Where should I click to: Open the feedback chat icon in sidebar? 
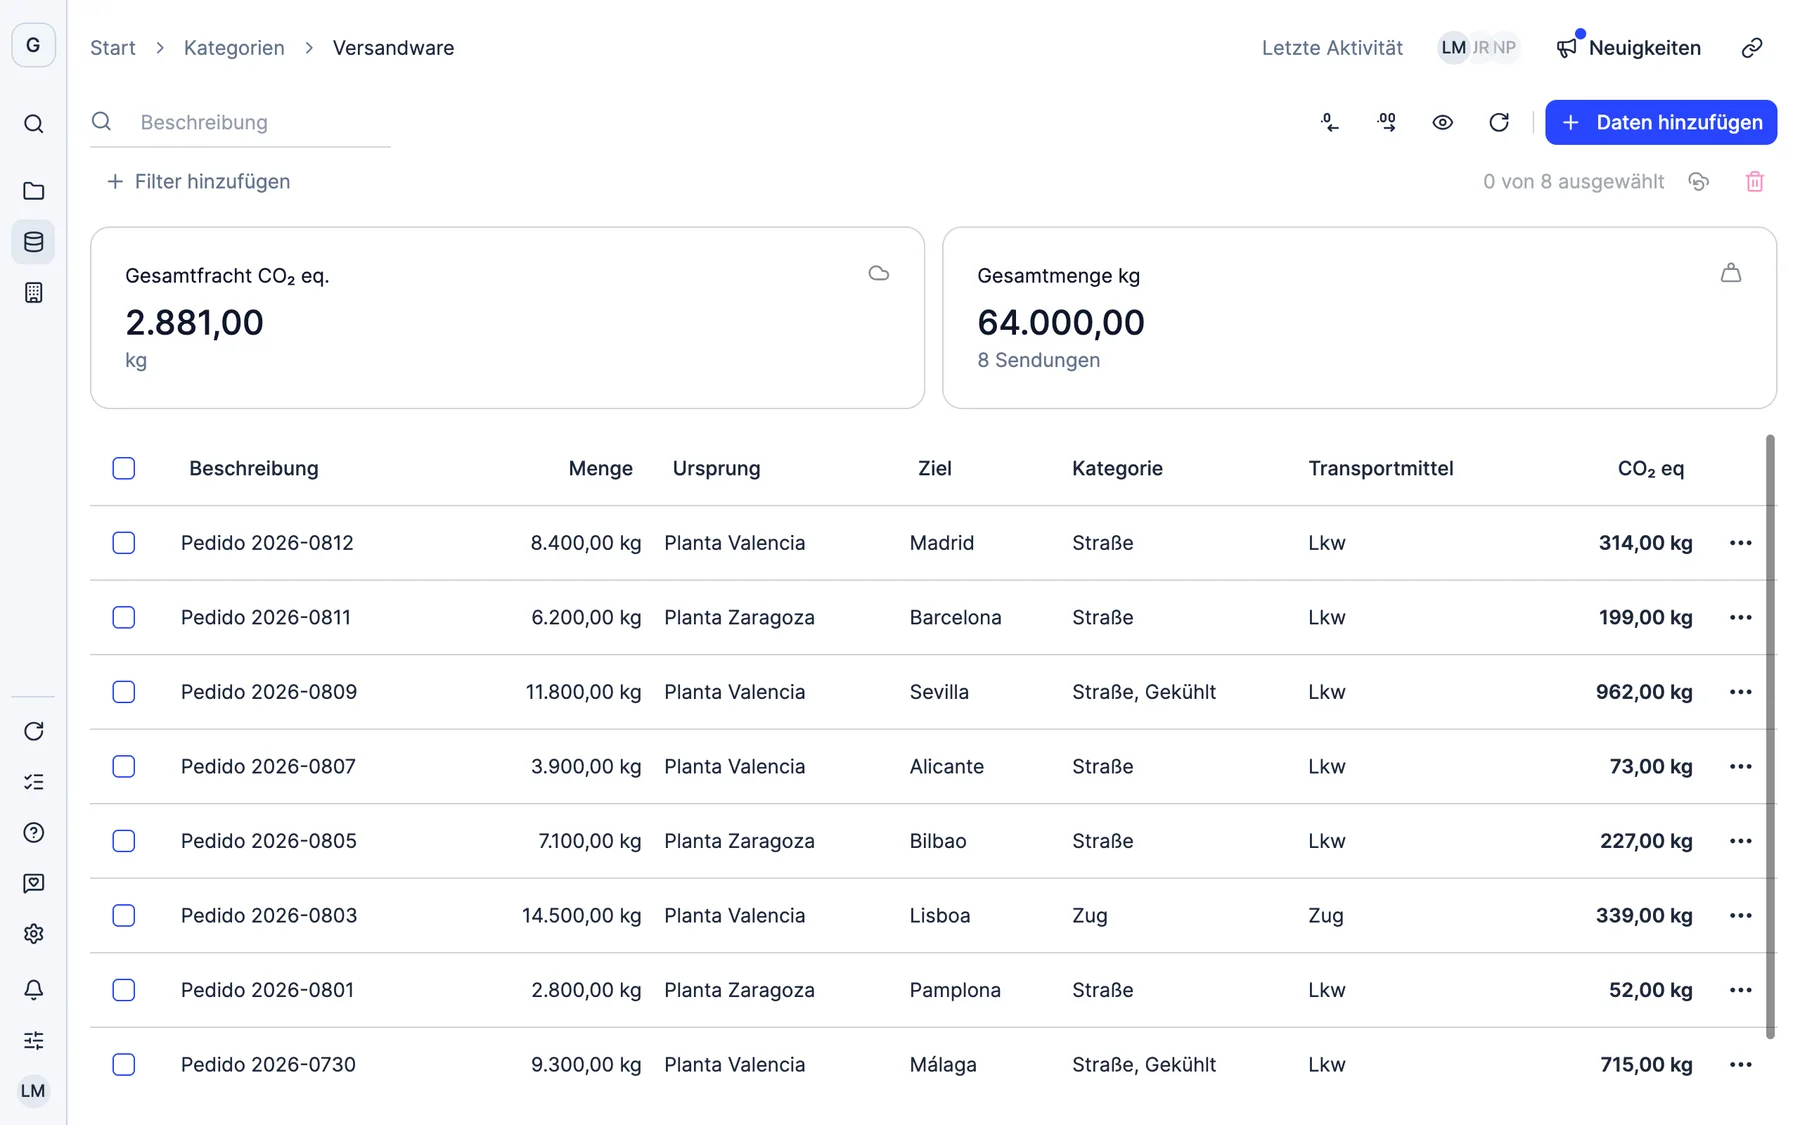pos(33,883)
